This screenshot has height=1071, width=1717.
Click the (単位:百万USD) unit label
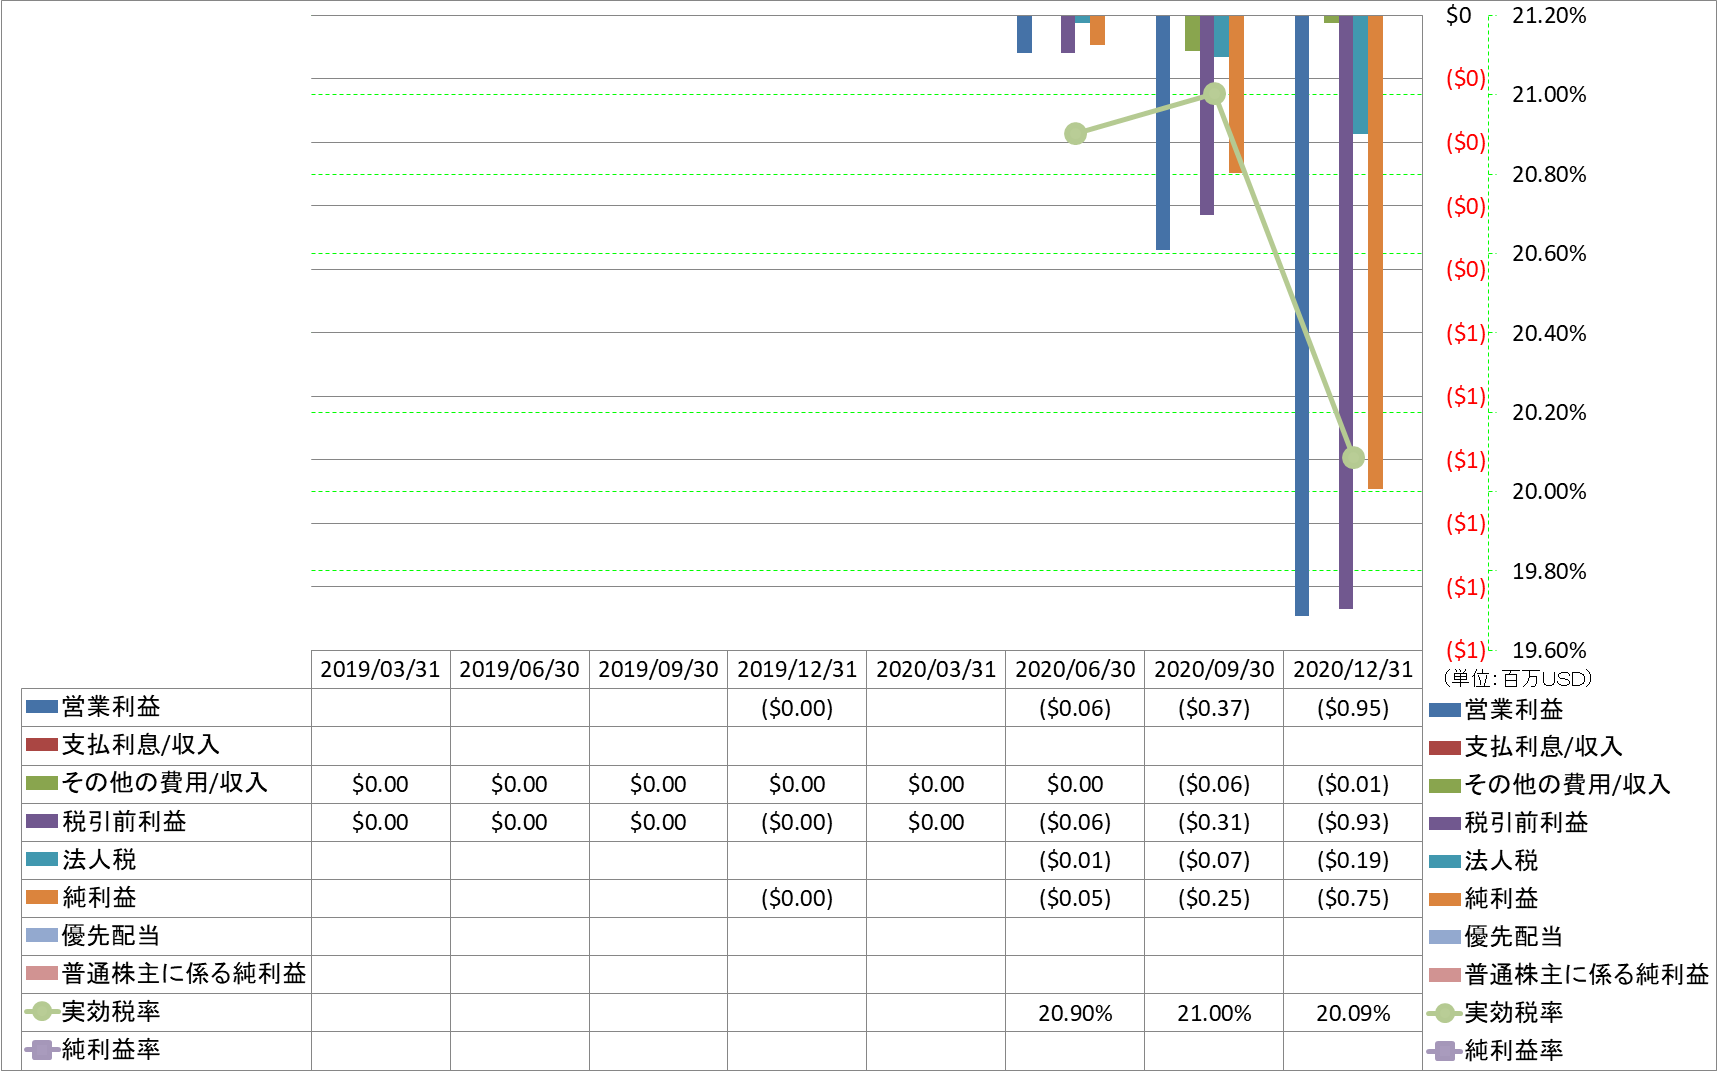point(1516,678)
